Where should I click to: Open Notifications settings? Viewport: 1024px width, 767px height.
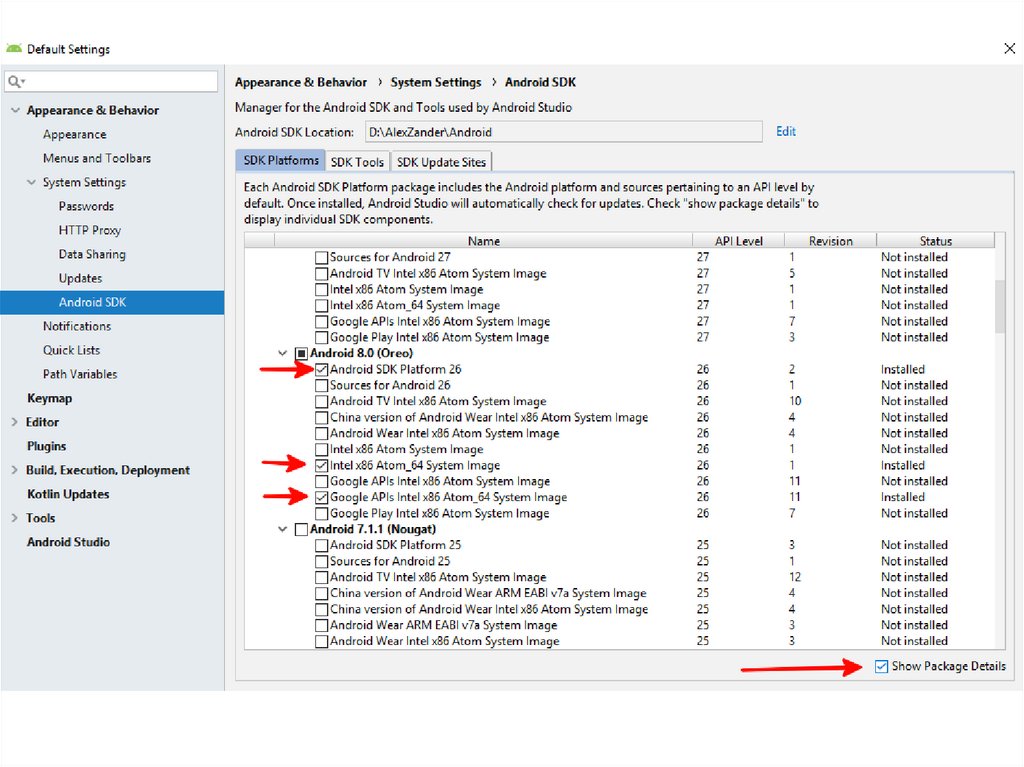(77, 326)
